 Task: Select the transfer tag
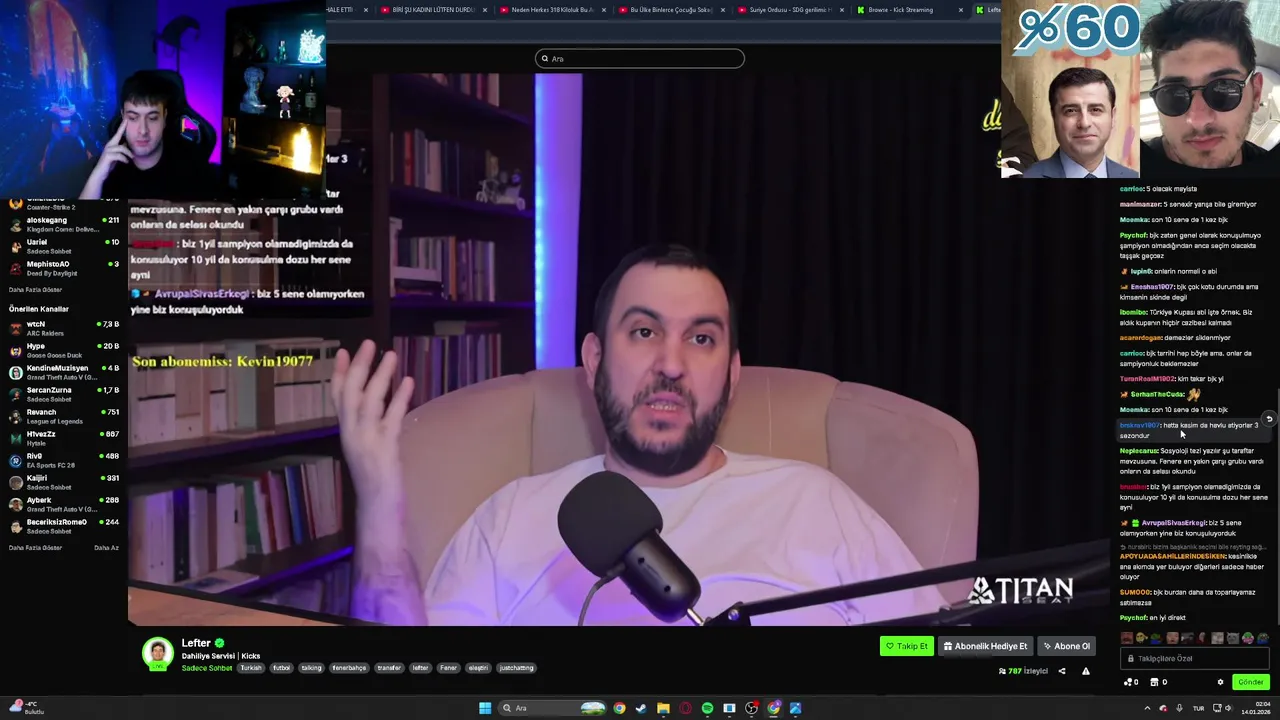(x=389, y=668)
